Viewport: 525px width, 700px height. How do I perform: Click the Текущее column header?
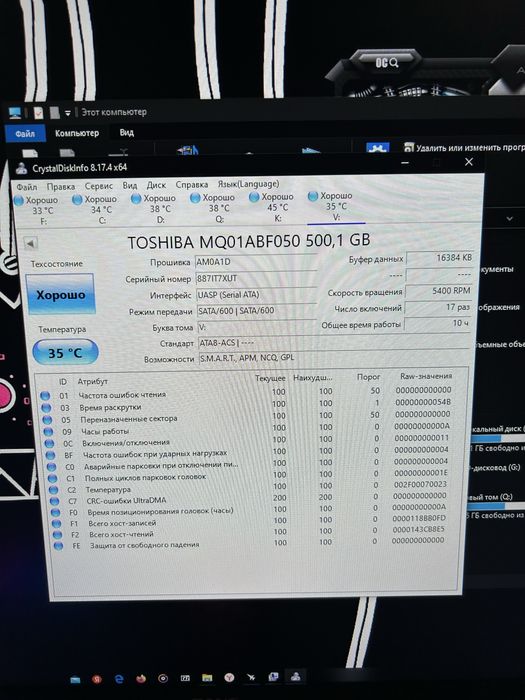[x=270, y=379]
